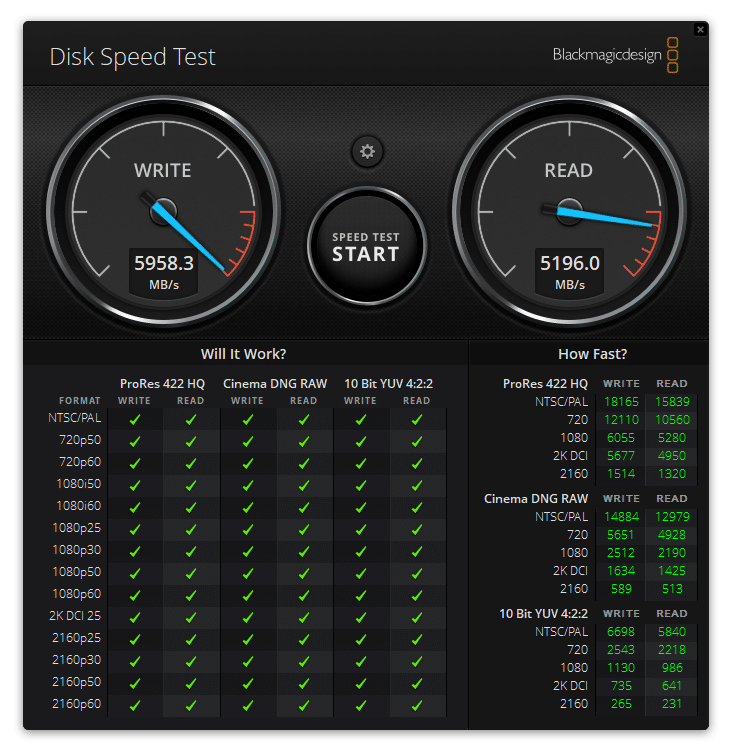Click Cinema DNG 1080 write value 2512
The image size is (732, 756).
[x=621, y=553]
